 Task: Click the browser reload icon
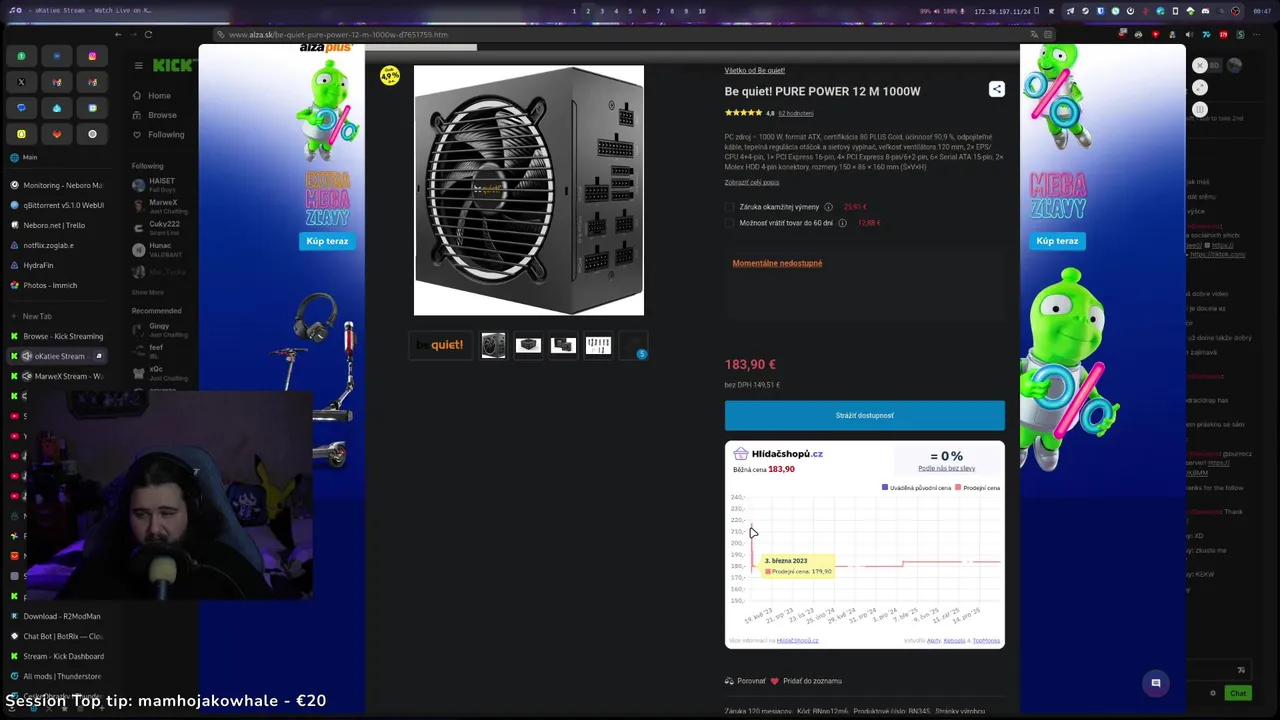pos(148,34)
